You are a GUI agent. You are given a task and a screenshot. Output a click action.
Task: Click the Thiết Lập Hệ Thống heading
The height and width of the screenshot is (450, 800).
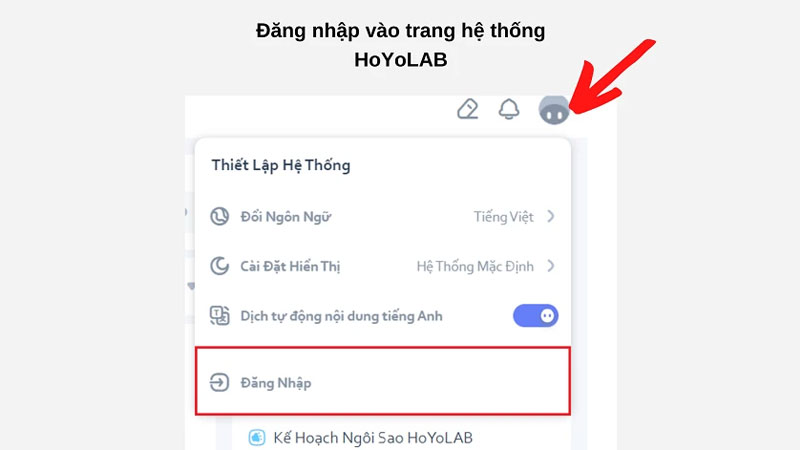coord(281,165)
